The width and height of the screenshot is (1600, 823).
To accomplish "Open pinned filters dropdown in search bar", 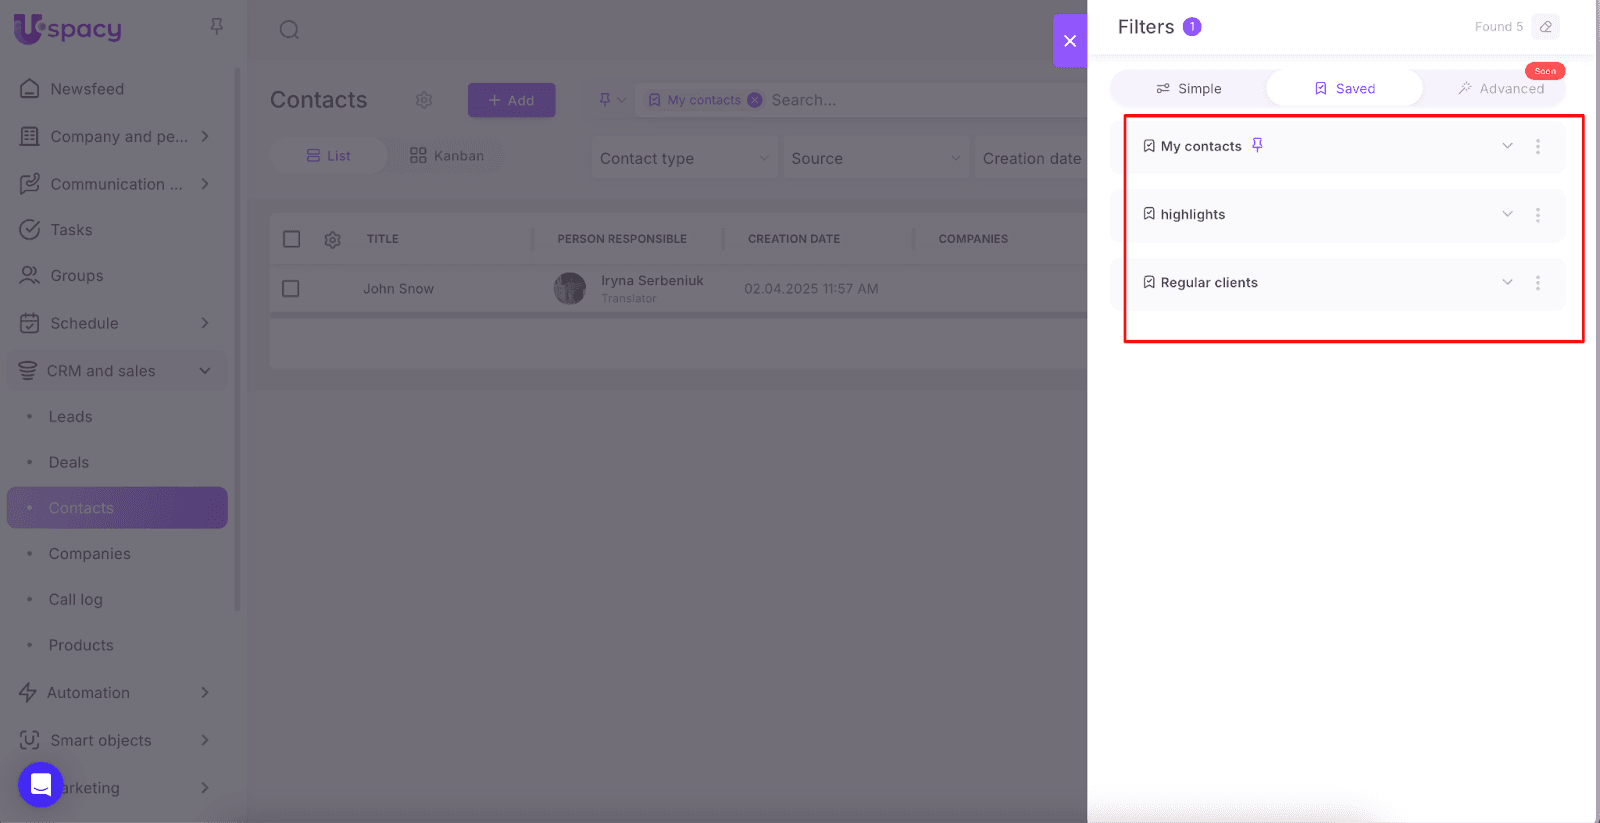I will click(x=612, y=100).
